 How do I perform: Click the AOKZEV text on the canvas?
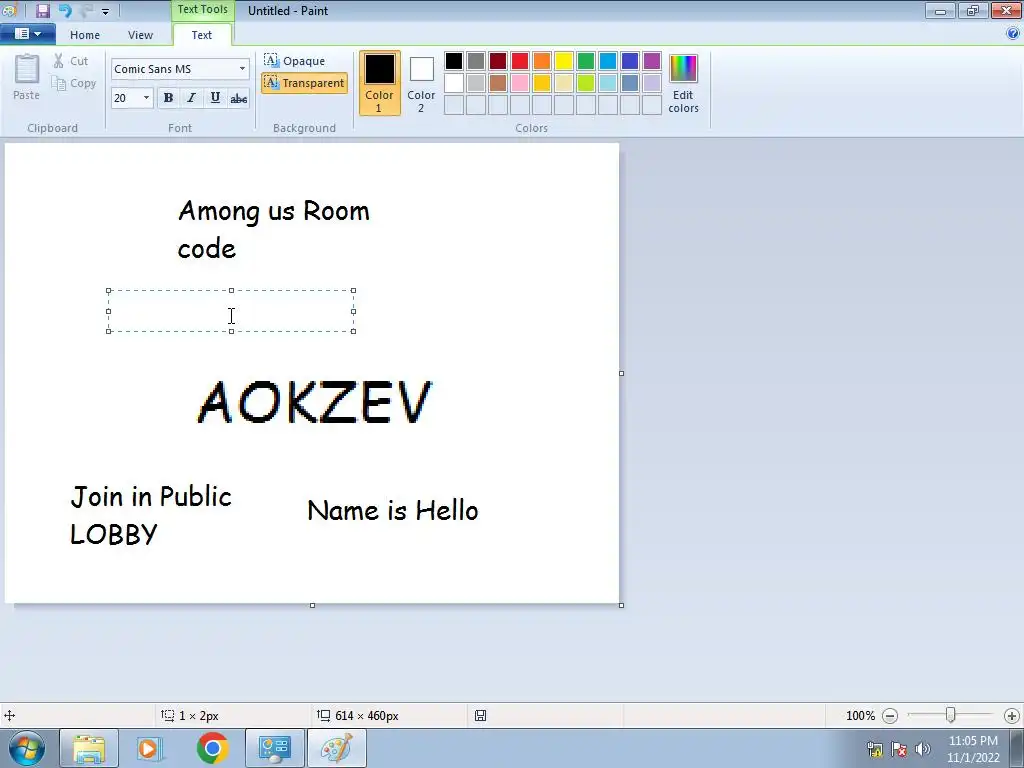(x=314, y=402)
